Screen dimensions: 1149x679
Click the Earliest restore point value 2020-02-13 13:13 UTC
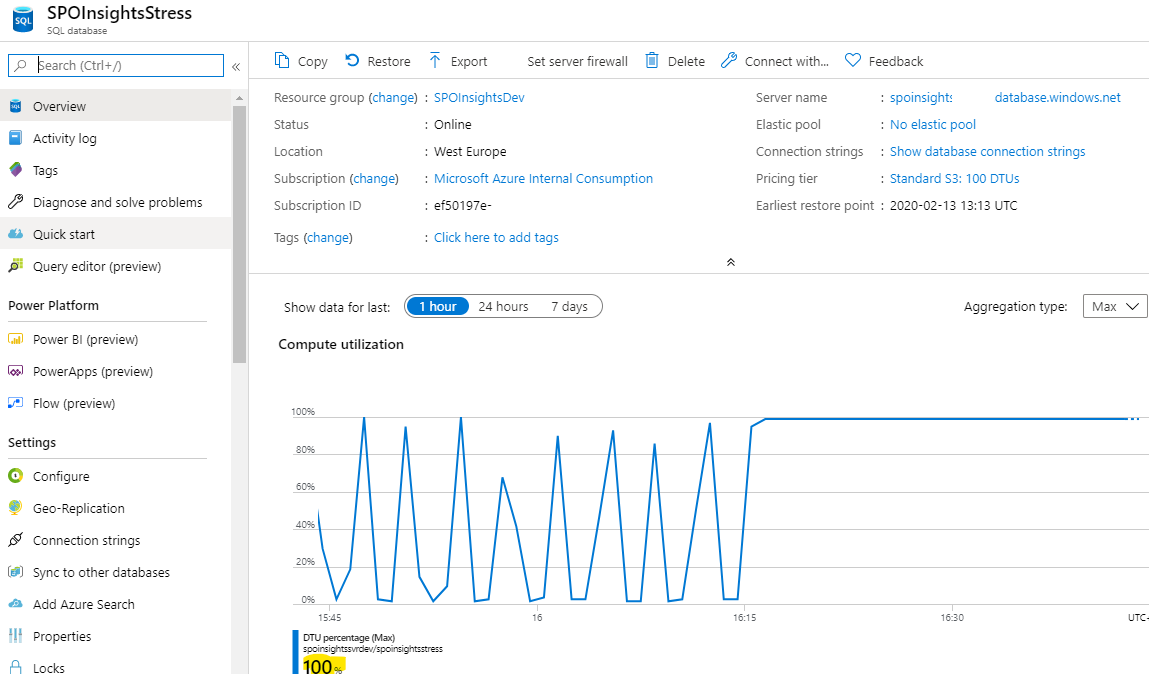(953, 205)
